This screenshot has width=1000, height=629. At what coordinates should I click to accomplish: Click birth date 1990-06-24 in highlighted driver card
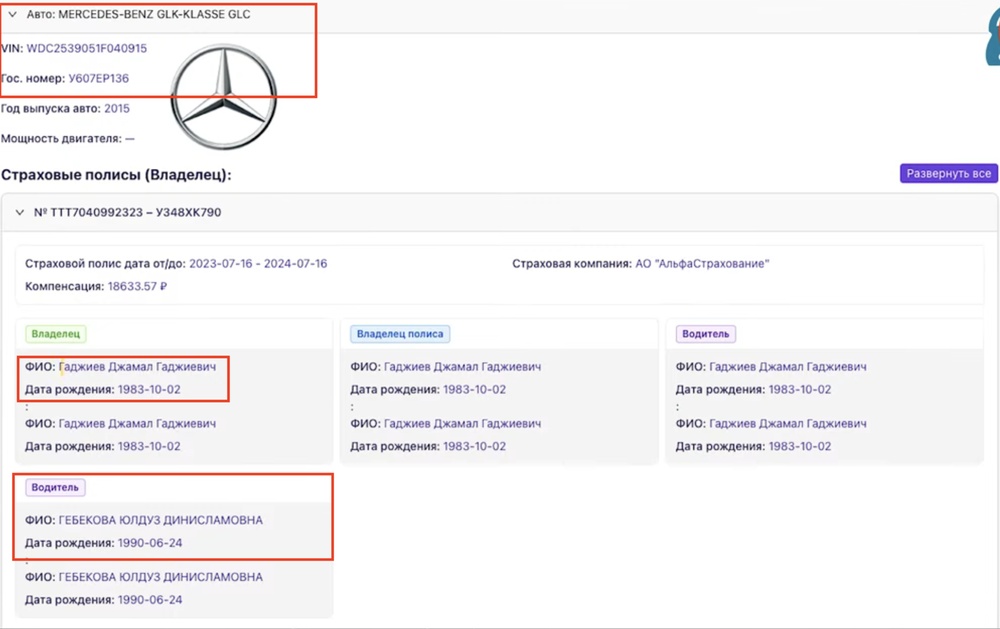pos(150,543)
